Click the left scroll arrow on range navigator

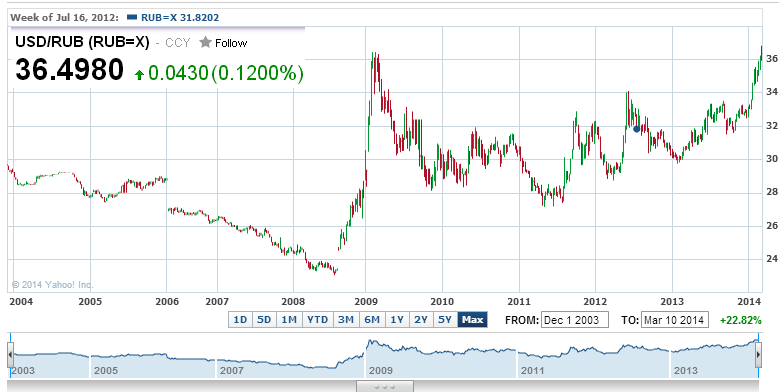point(10,354)
